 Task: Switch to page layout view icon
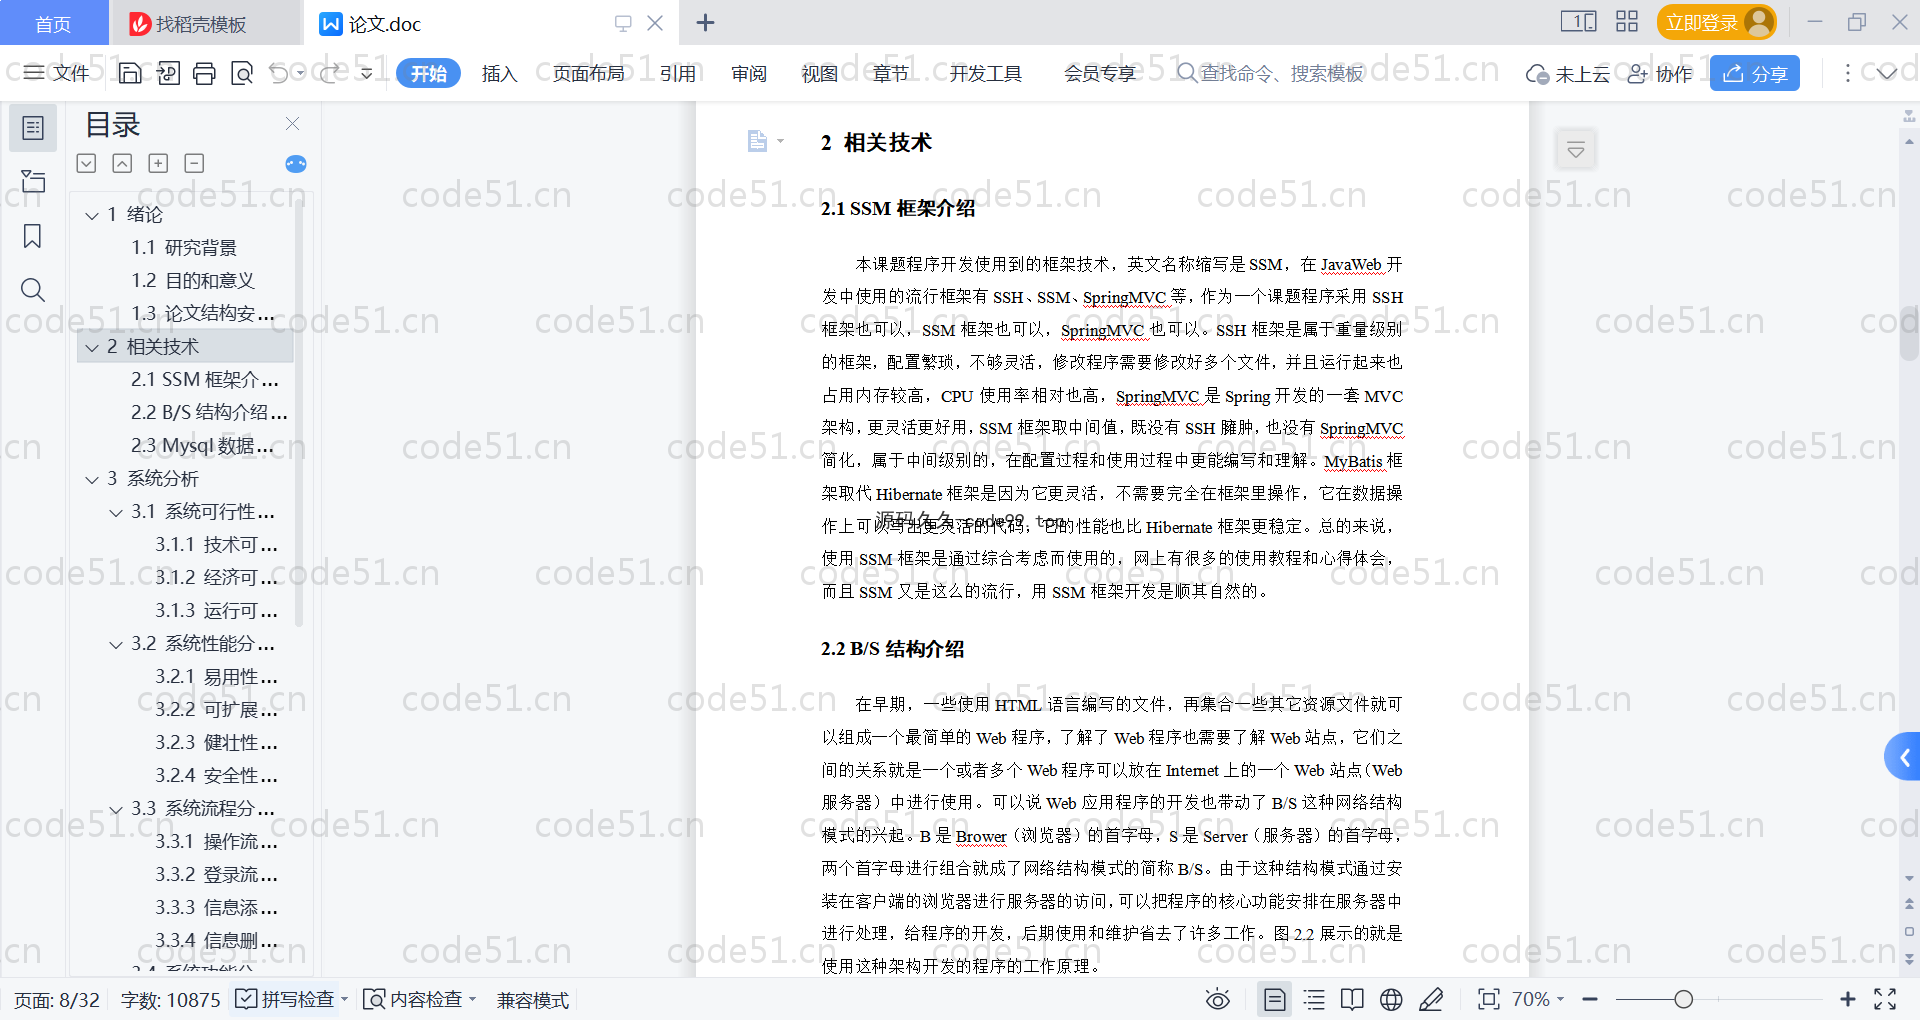point(1275,999)
